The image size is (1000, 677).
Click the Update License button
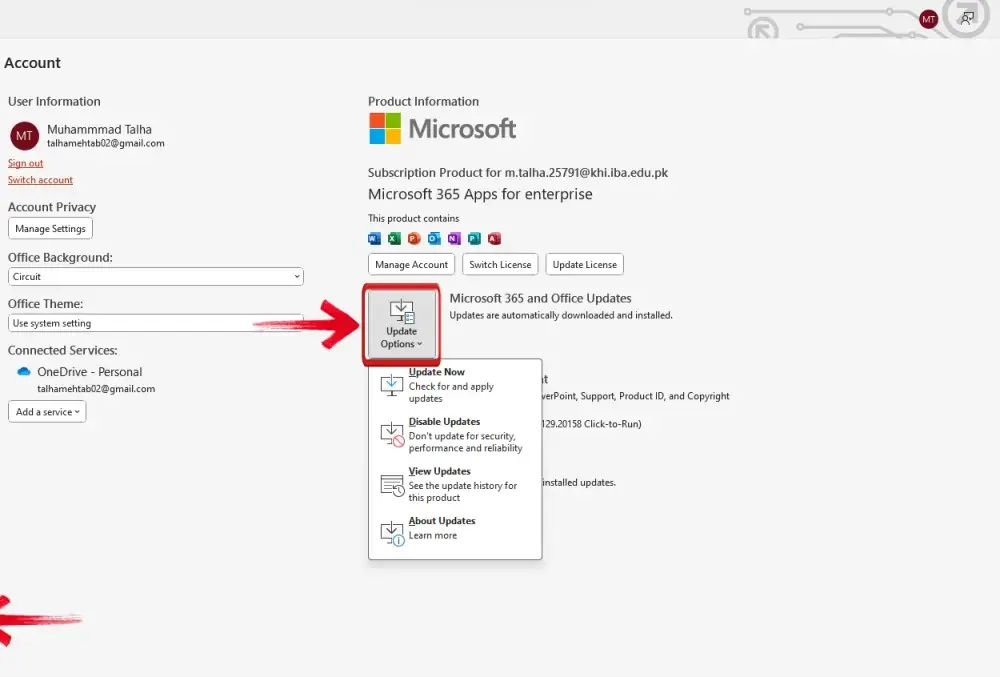pyautogui.click(x=585, y=265)
